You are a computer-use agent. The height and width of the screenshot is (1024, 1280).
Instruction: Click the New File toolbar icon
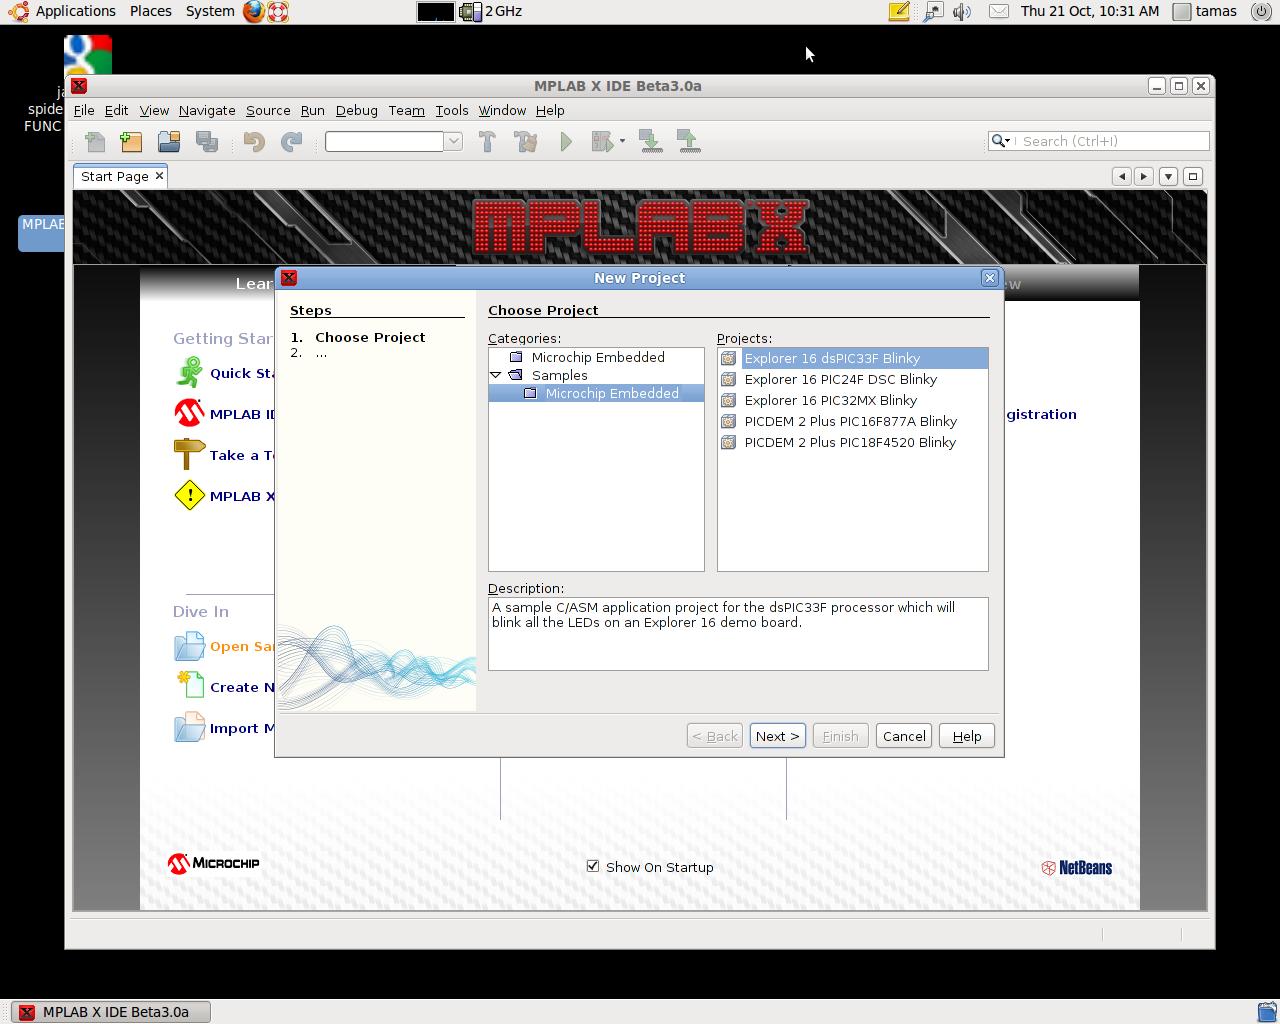click(95, 142)
